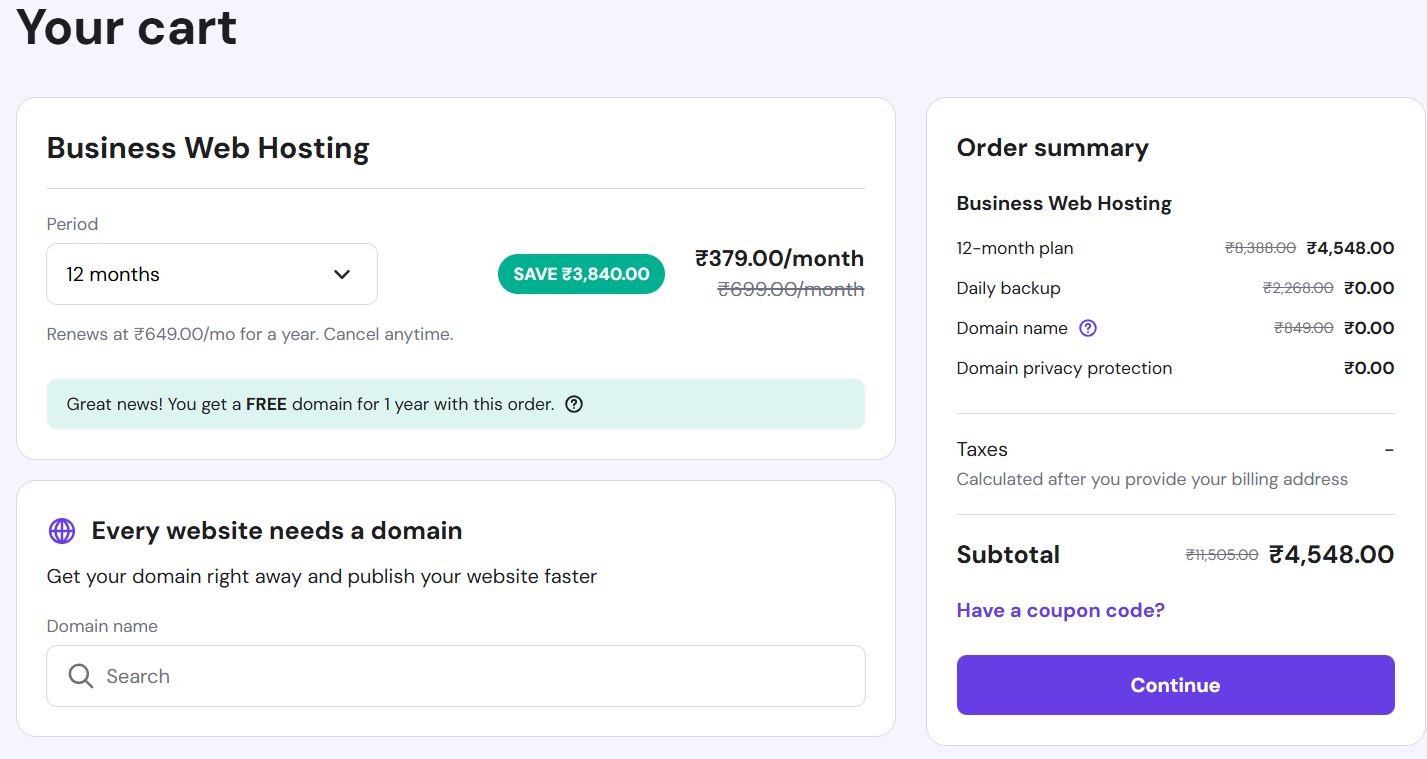Click the magnifier icon in the domain search box
The height and width of the screenshot is (759, 1427).
coord(81,676)
